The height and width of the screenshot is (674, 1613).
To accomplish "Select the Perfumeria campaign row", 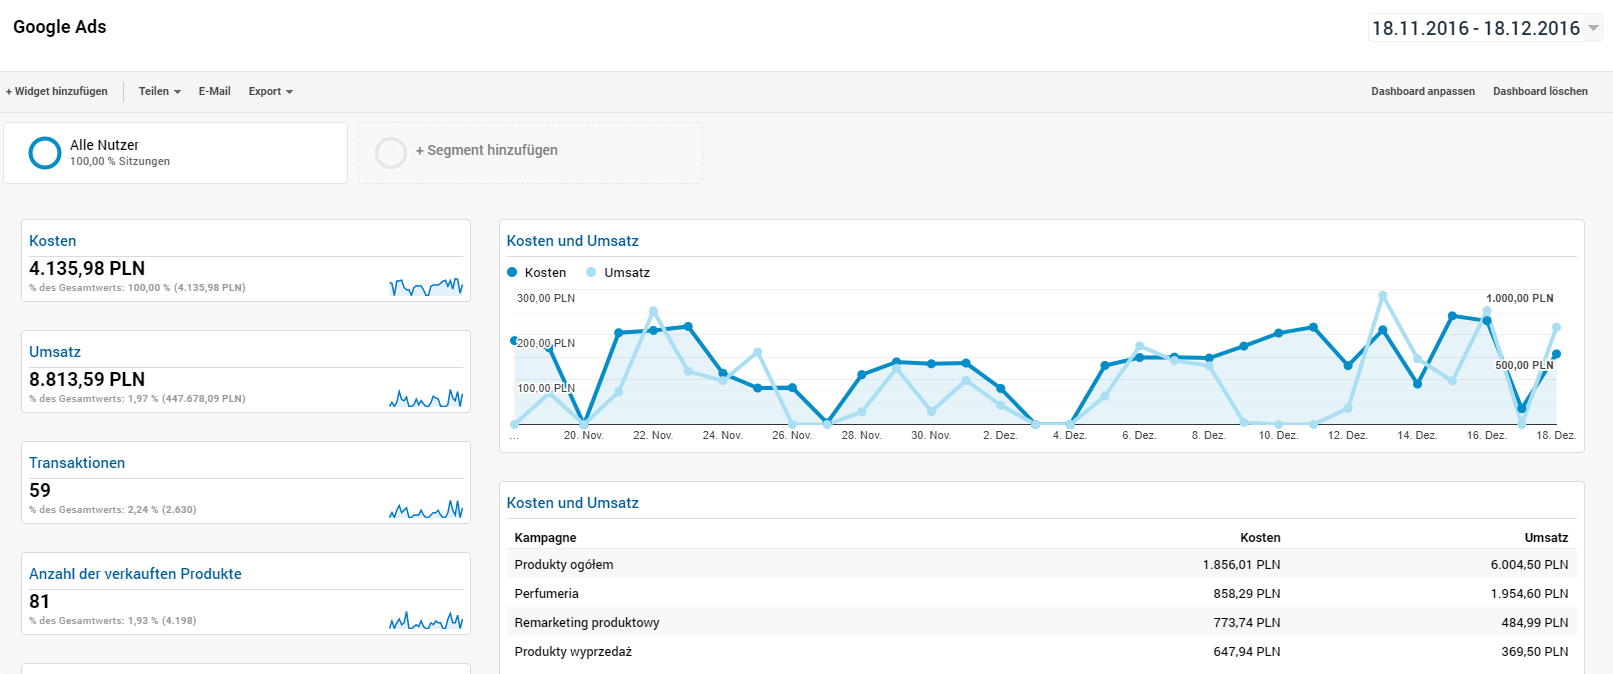I will (1041, 593).
